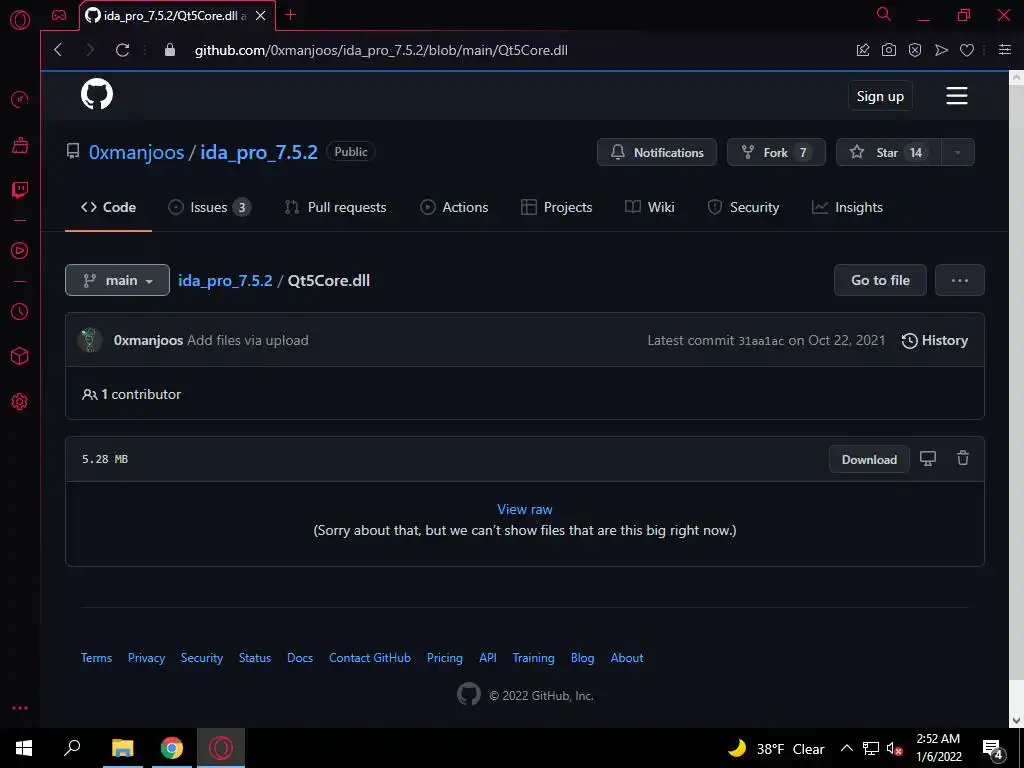The image size is (1024, 768).
Task: Fork the repository
Action: pos(776,152)
